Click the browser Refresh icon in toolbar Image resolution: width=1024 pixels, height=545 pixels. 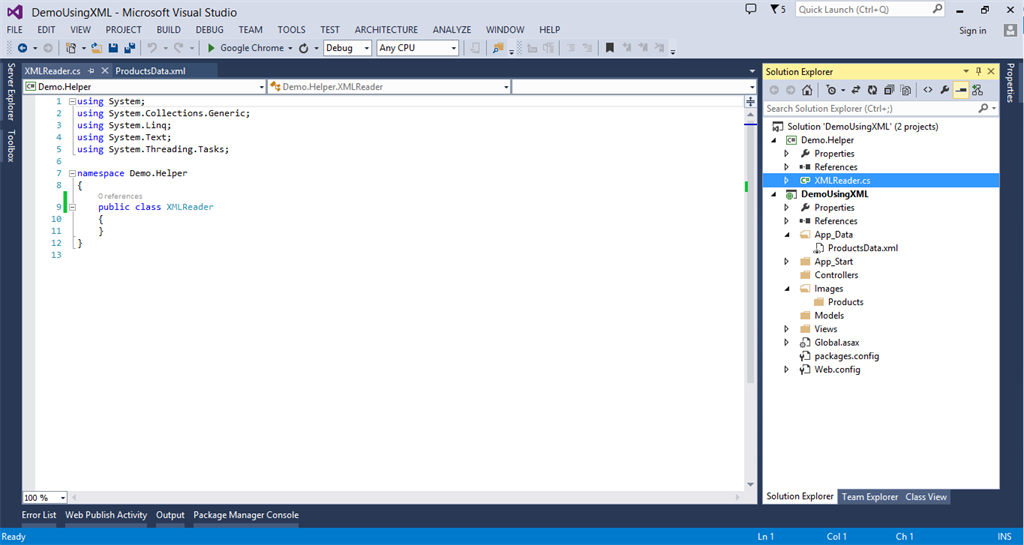304,48
